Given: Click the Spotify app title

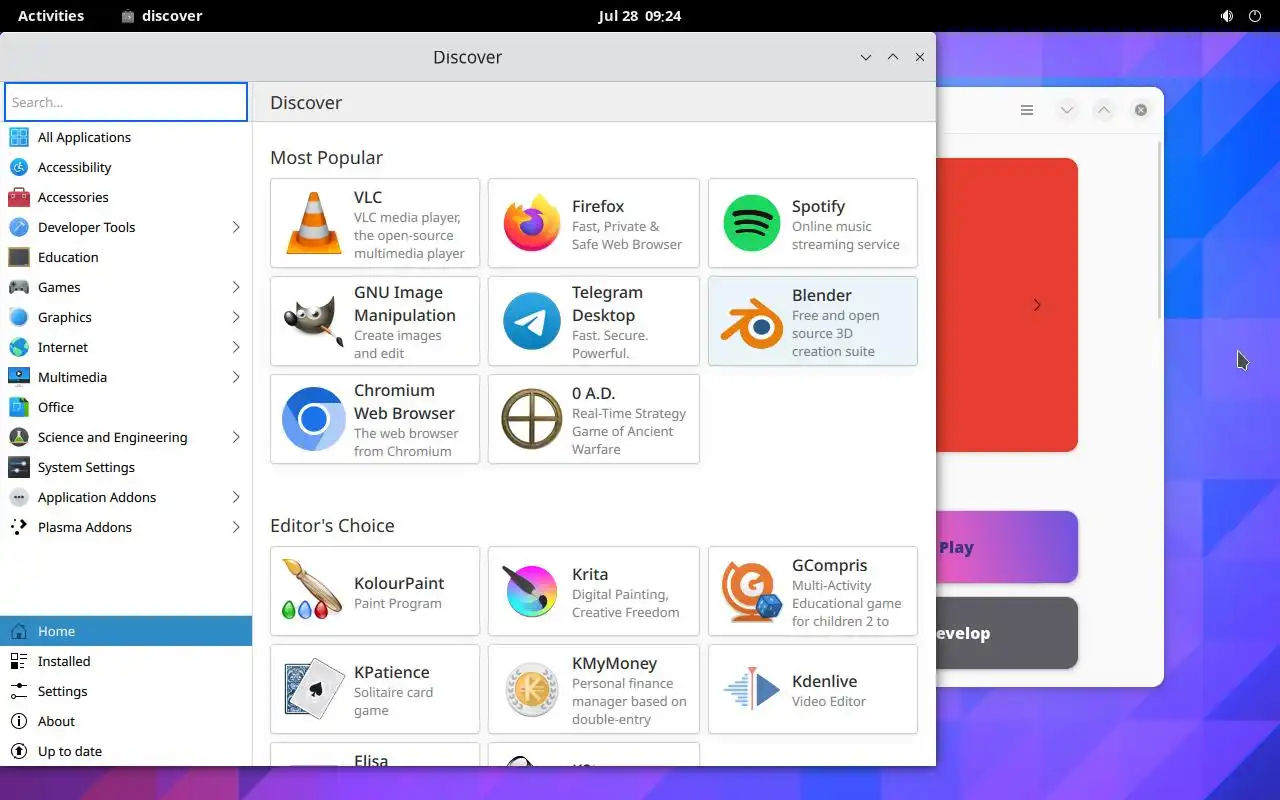Looking at the screenshot, I should [818, 206].
